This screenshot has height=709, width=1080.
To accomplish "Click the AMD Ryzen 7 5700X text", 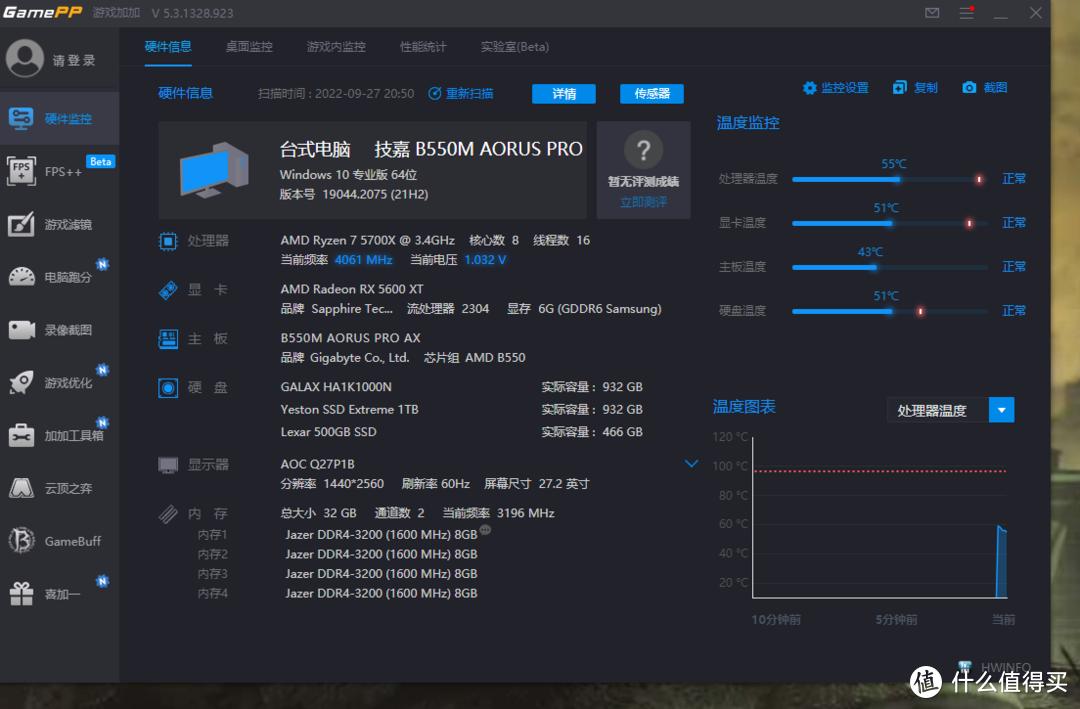I will pos(367,240).
